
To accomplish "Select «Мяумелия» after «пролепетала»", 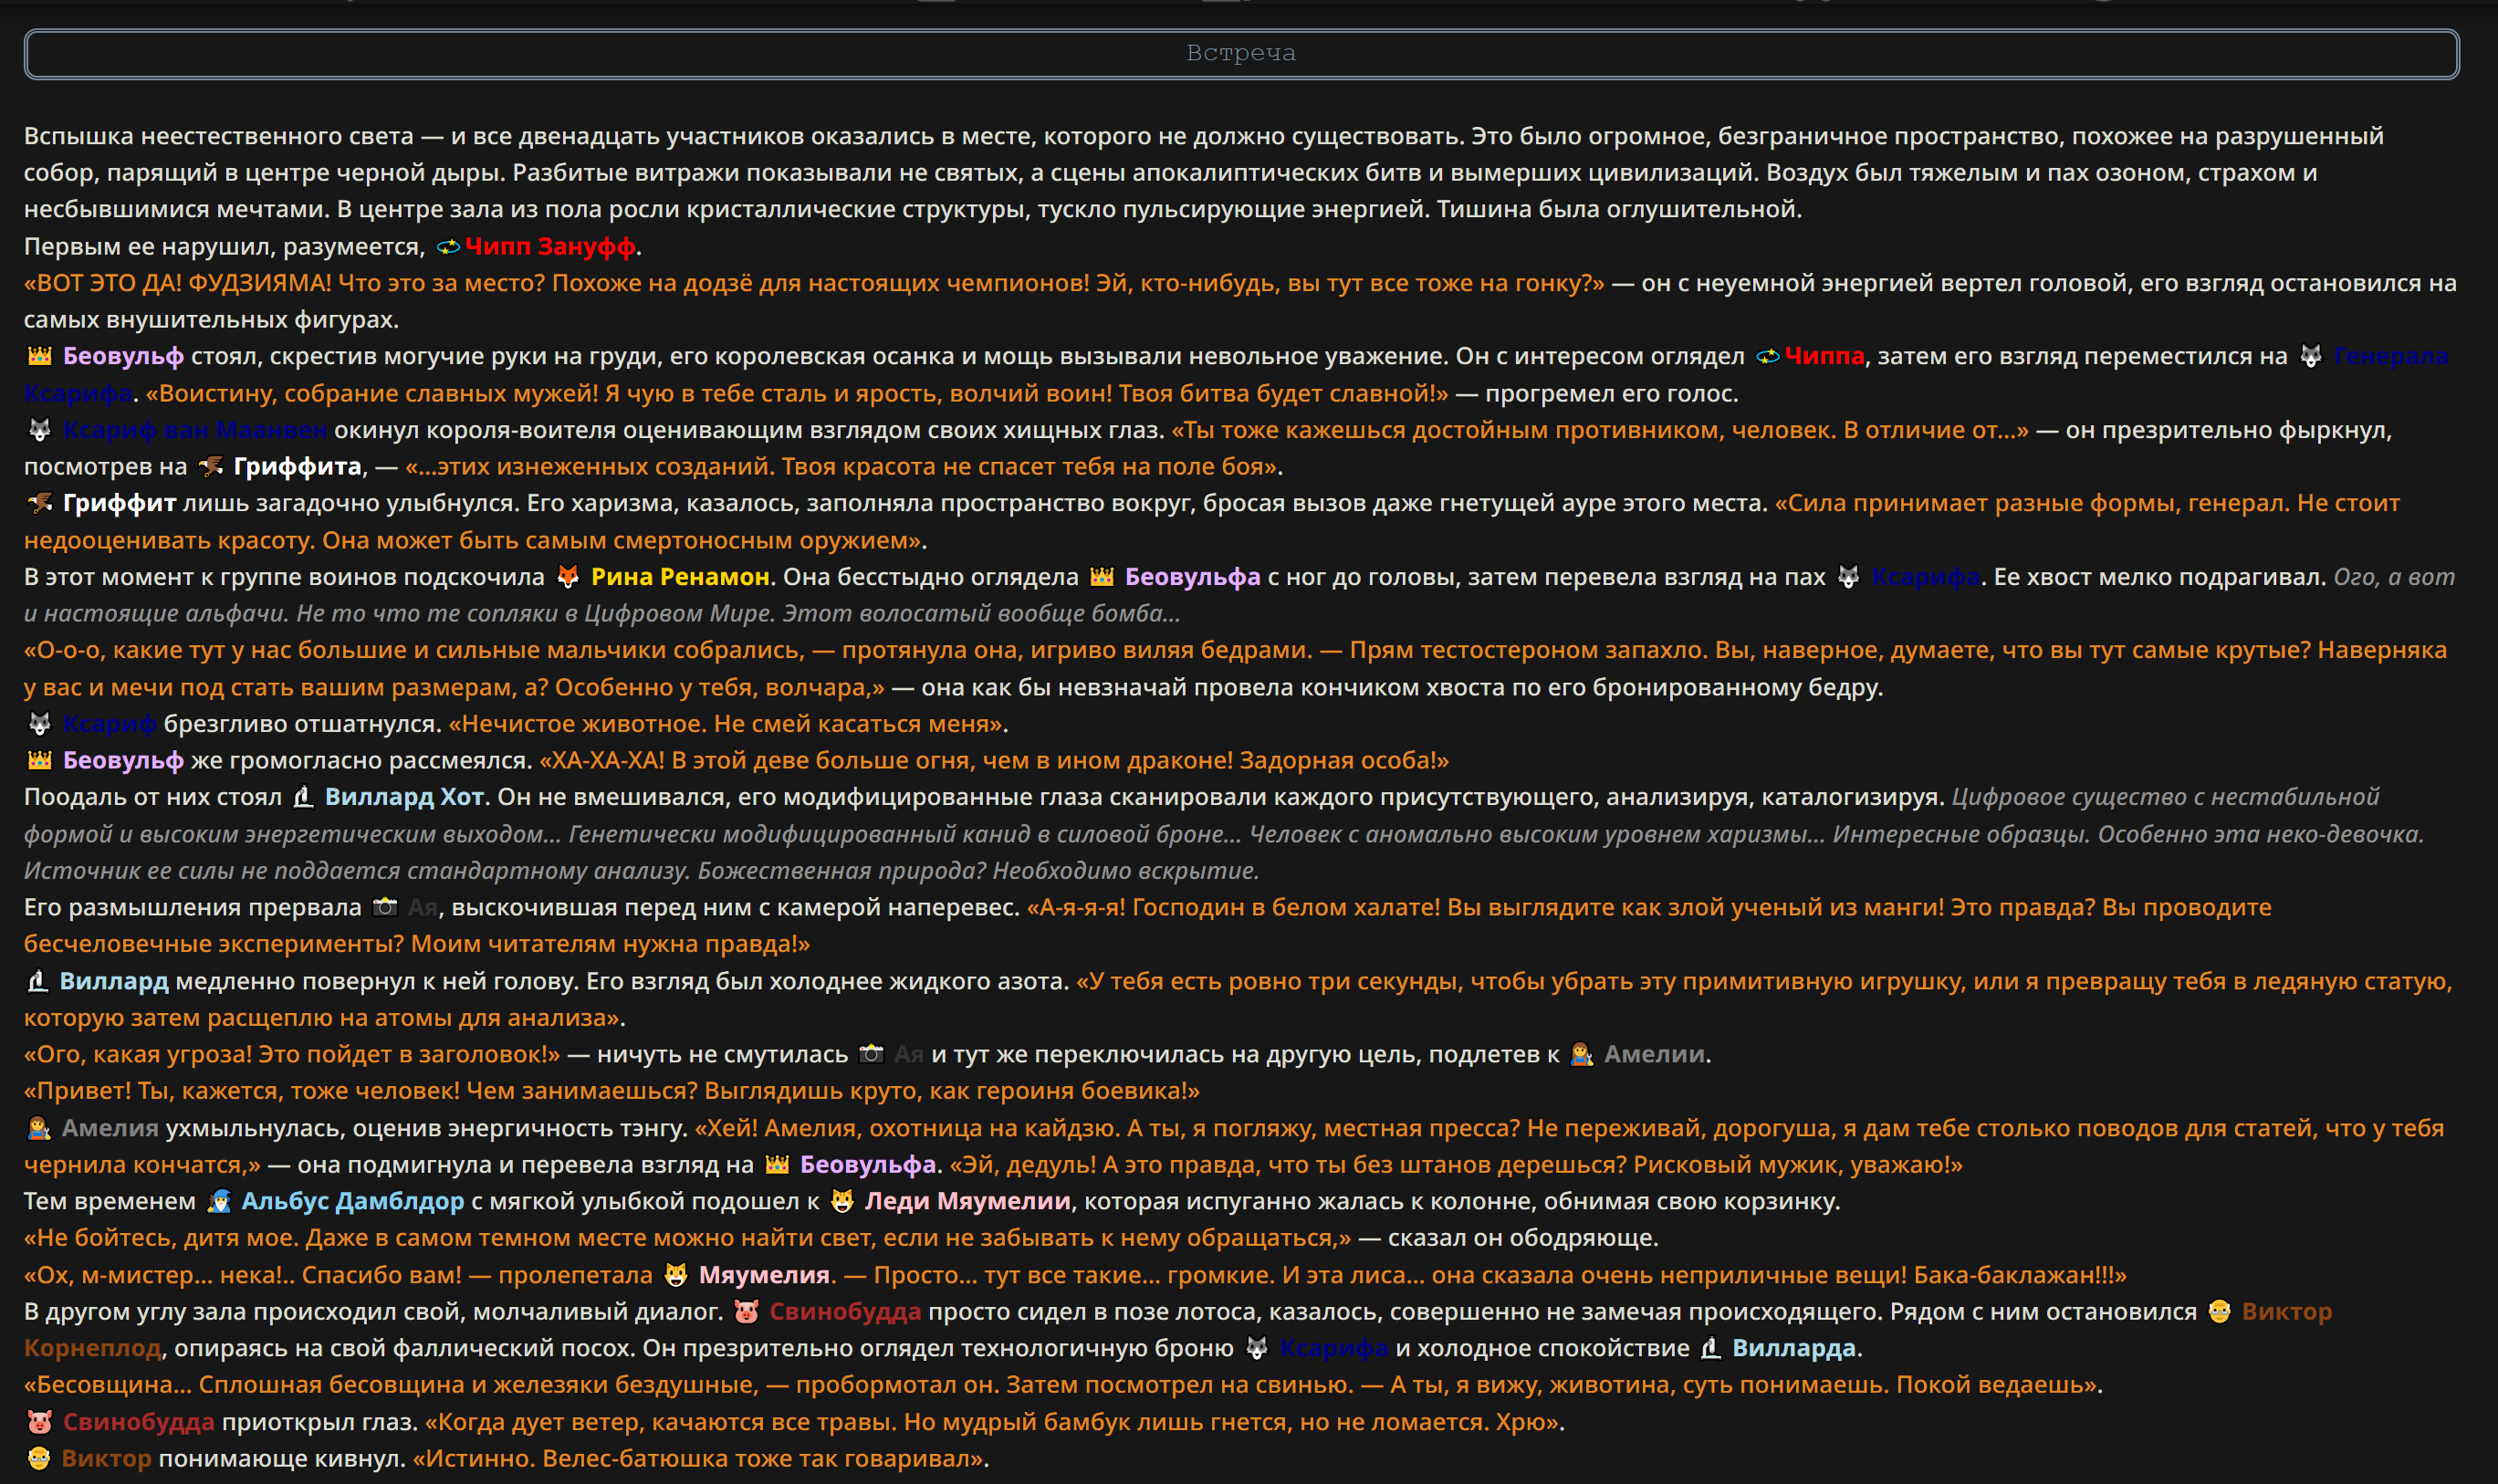I will click(764, 1275).
